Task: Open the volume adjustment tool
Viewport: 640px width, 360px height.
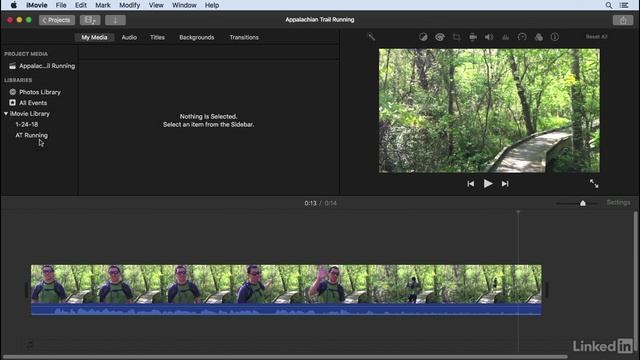Action: click(x=489, y=37)
